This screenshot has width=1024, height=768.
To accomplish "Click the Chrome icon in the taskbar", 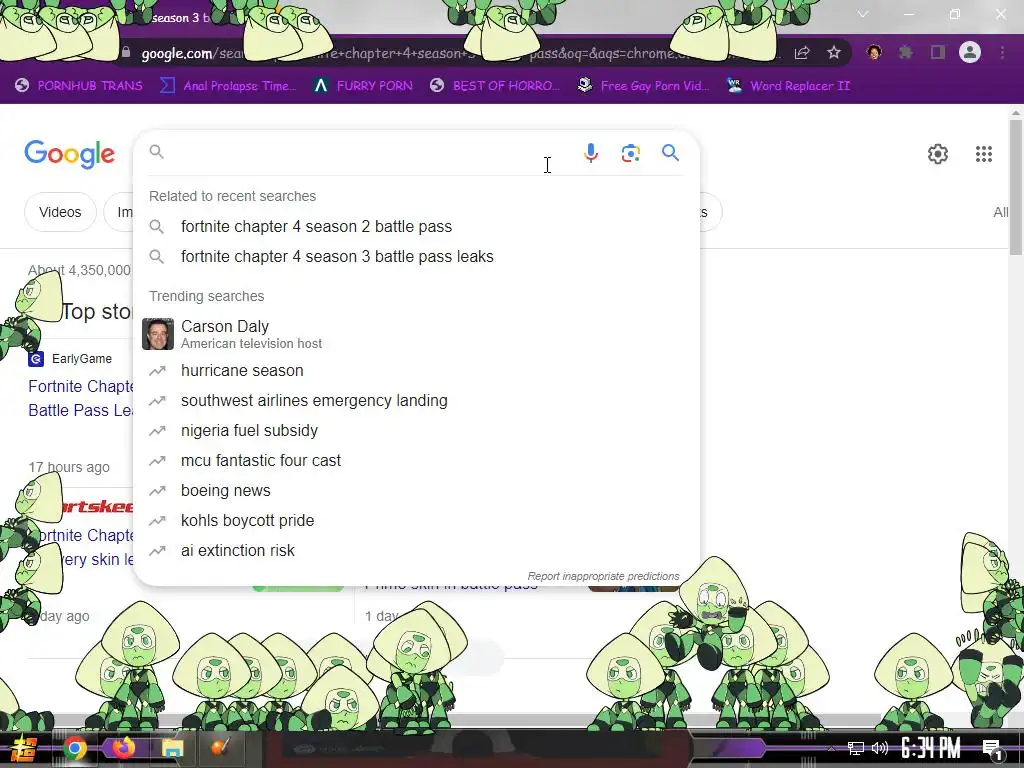I will 74,748.
